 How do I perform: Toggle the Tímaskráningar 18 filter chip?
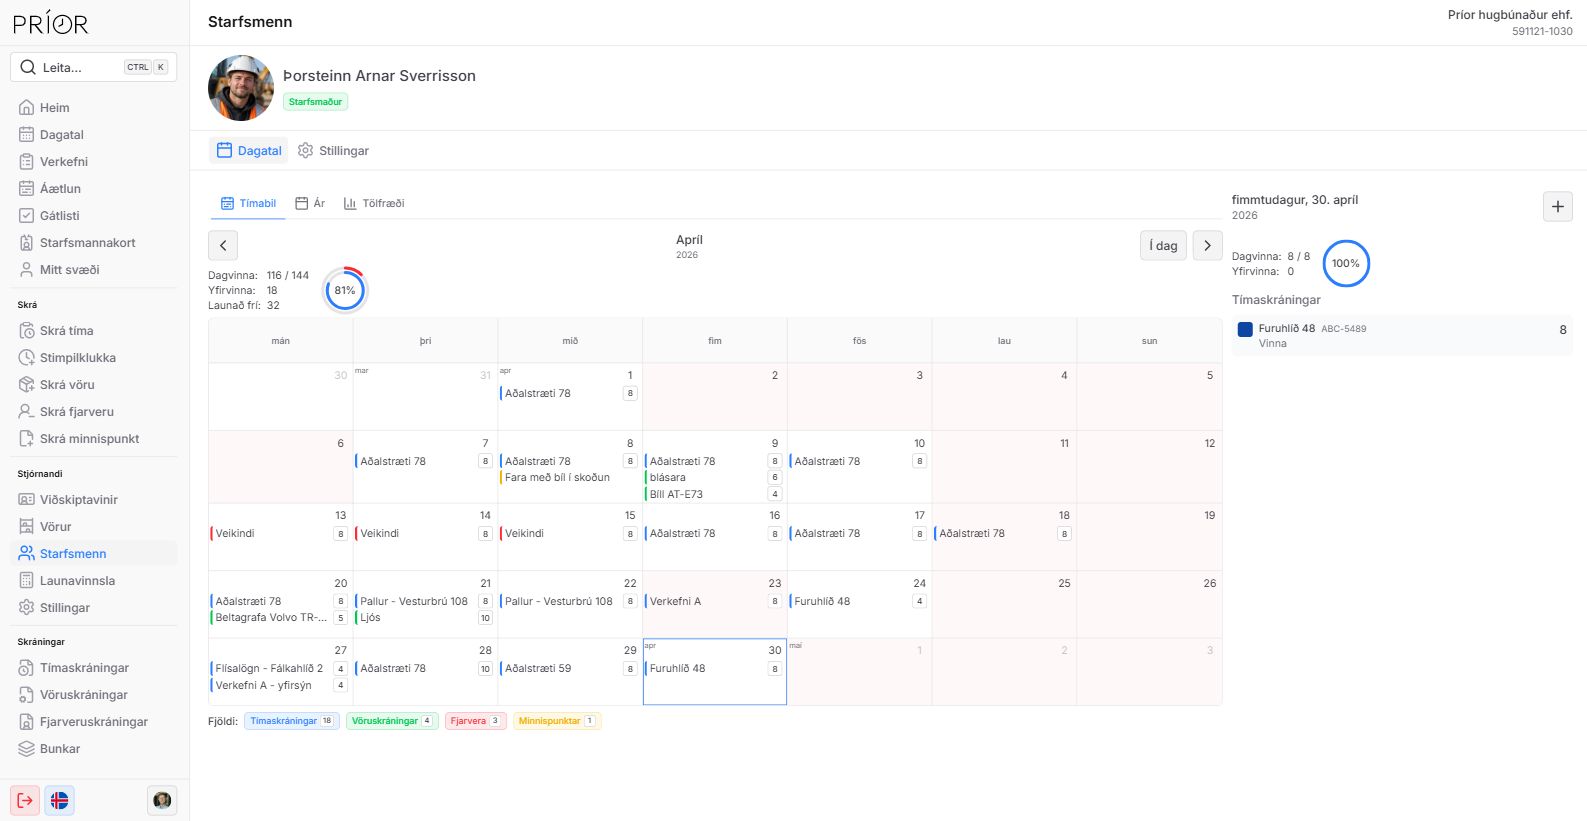[292, 721]
